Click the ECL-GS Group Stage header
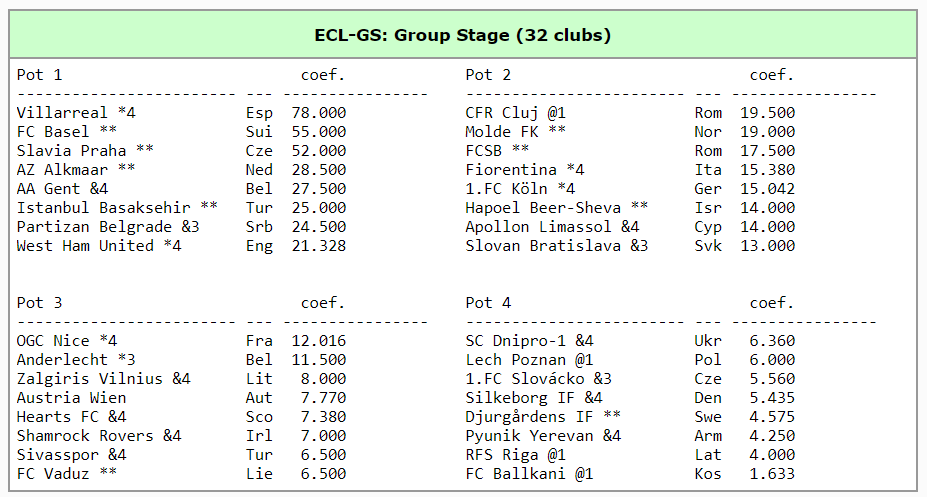The height and width of the screenshot is (497, 927). [462, 35]
